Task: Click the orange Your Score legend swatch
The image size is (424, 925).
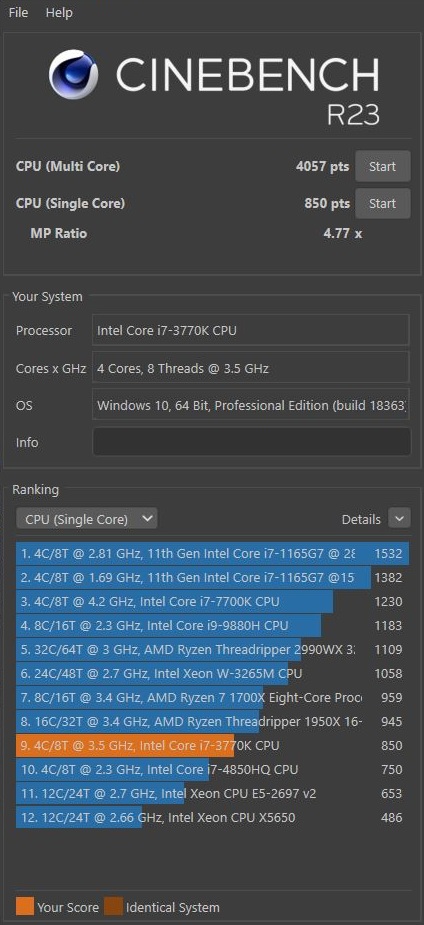Action: coord(25,906)
